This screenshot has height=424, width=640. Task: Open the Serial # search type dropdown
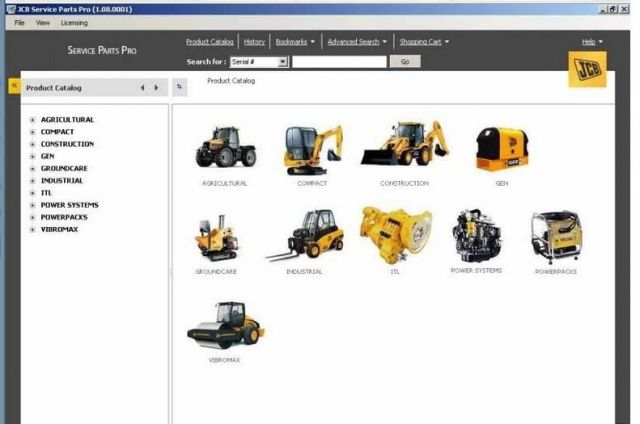[282, 62]
